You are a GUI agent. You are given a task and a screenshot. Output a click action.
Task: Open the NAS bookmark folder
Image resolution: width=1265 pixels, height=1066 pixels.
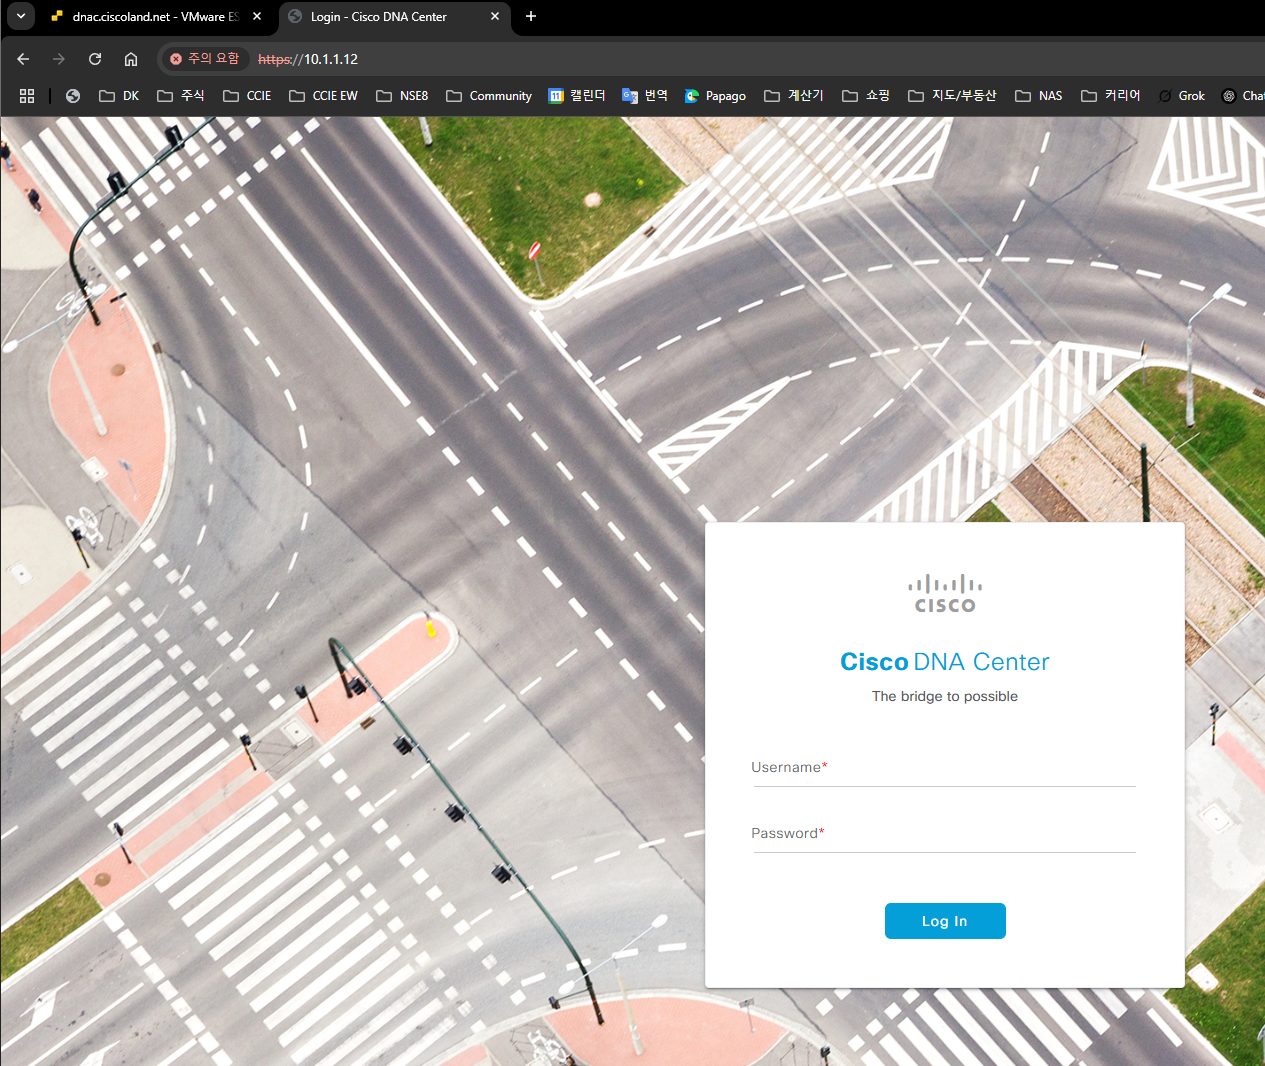tap(1039, 96)
